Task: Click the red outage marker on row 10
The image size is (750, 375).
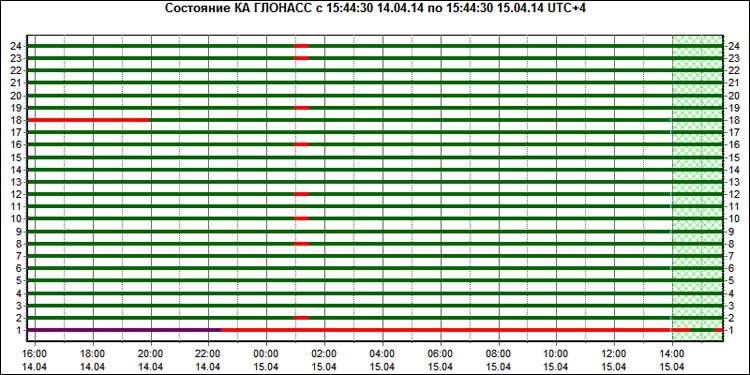Action: [x=301, y=219]
